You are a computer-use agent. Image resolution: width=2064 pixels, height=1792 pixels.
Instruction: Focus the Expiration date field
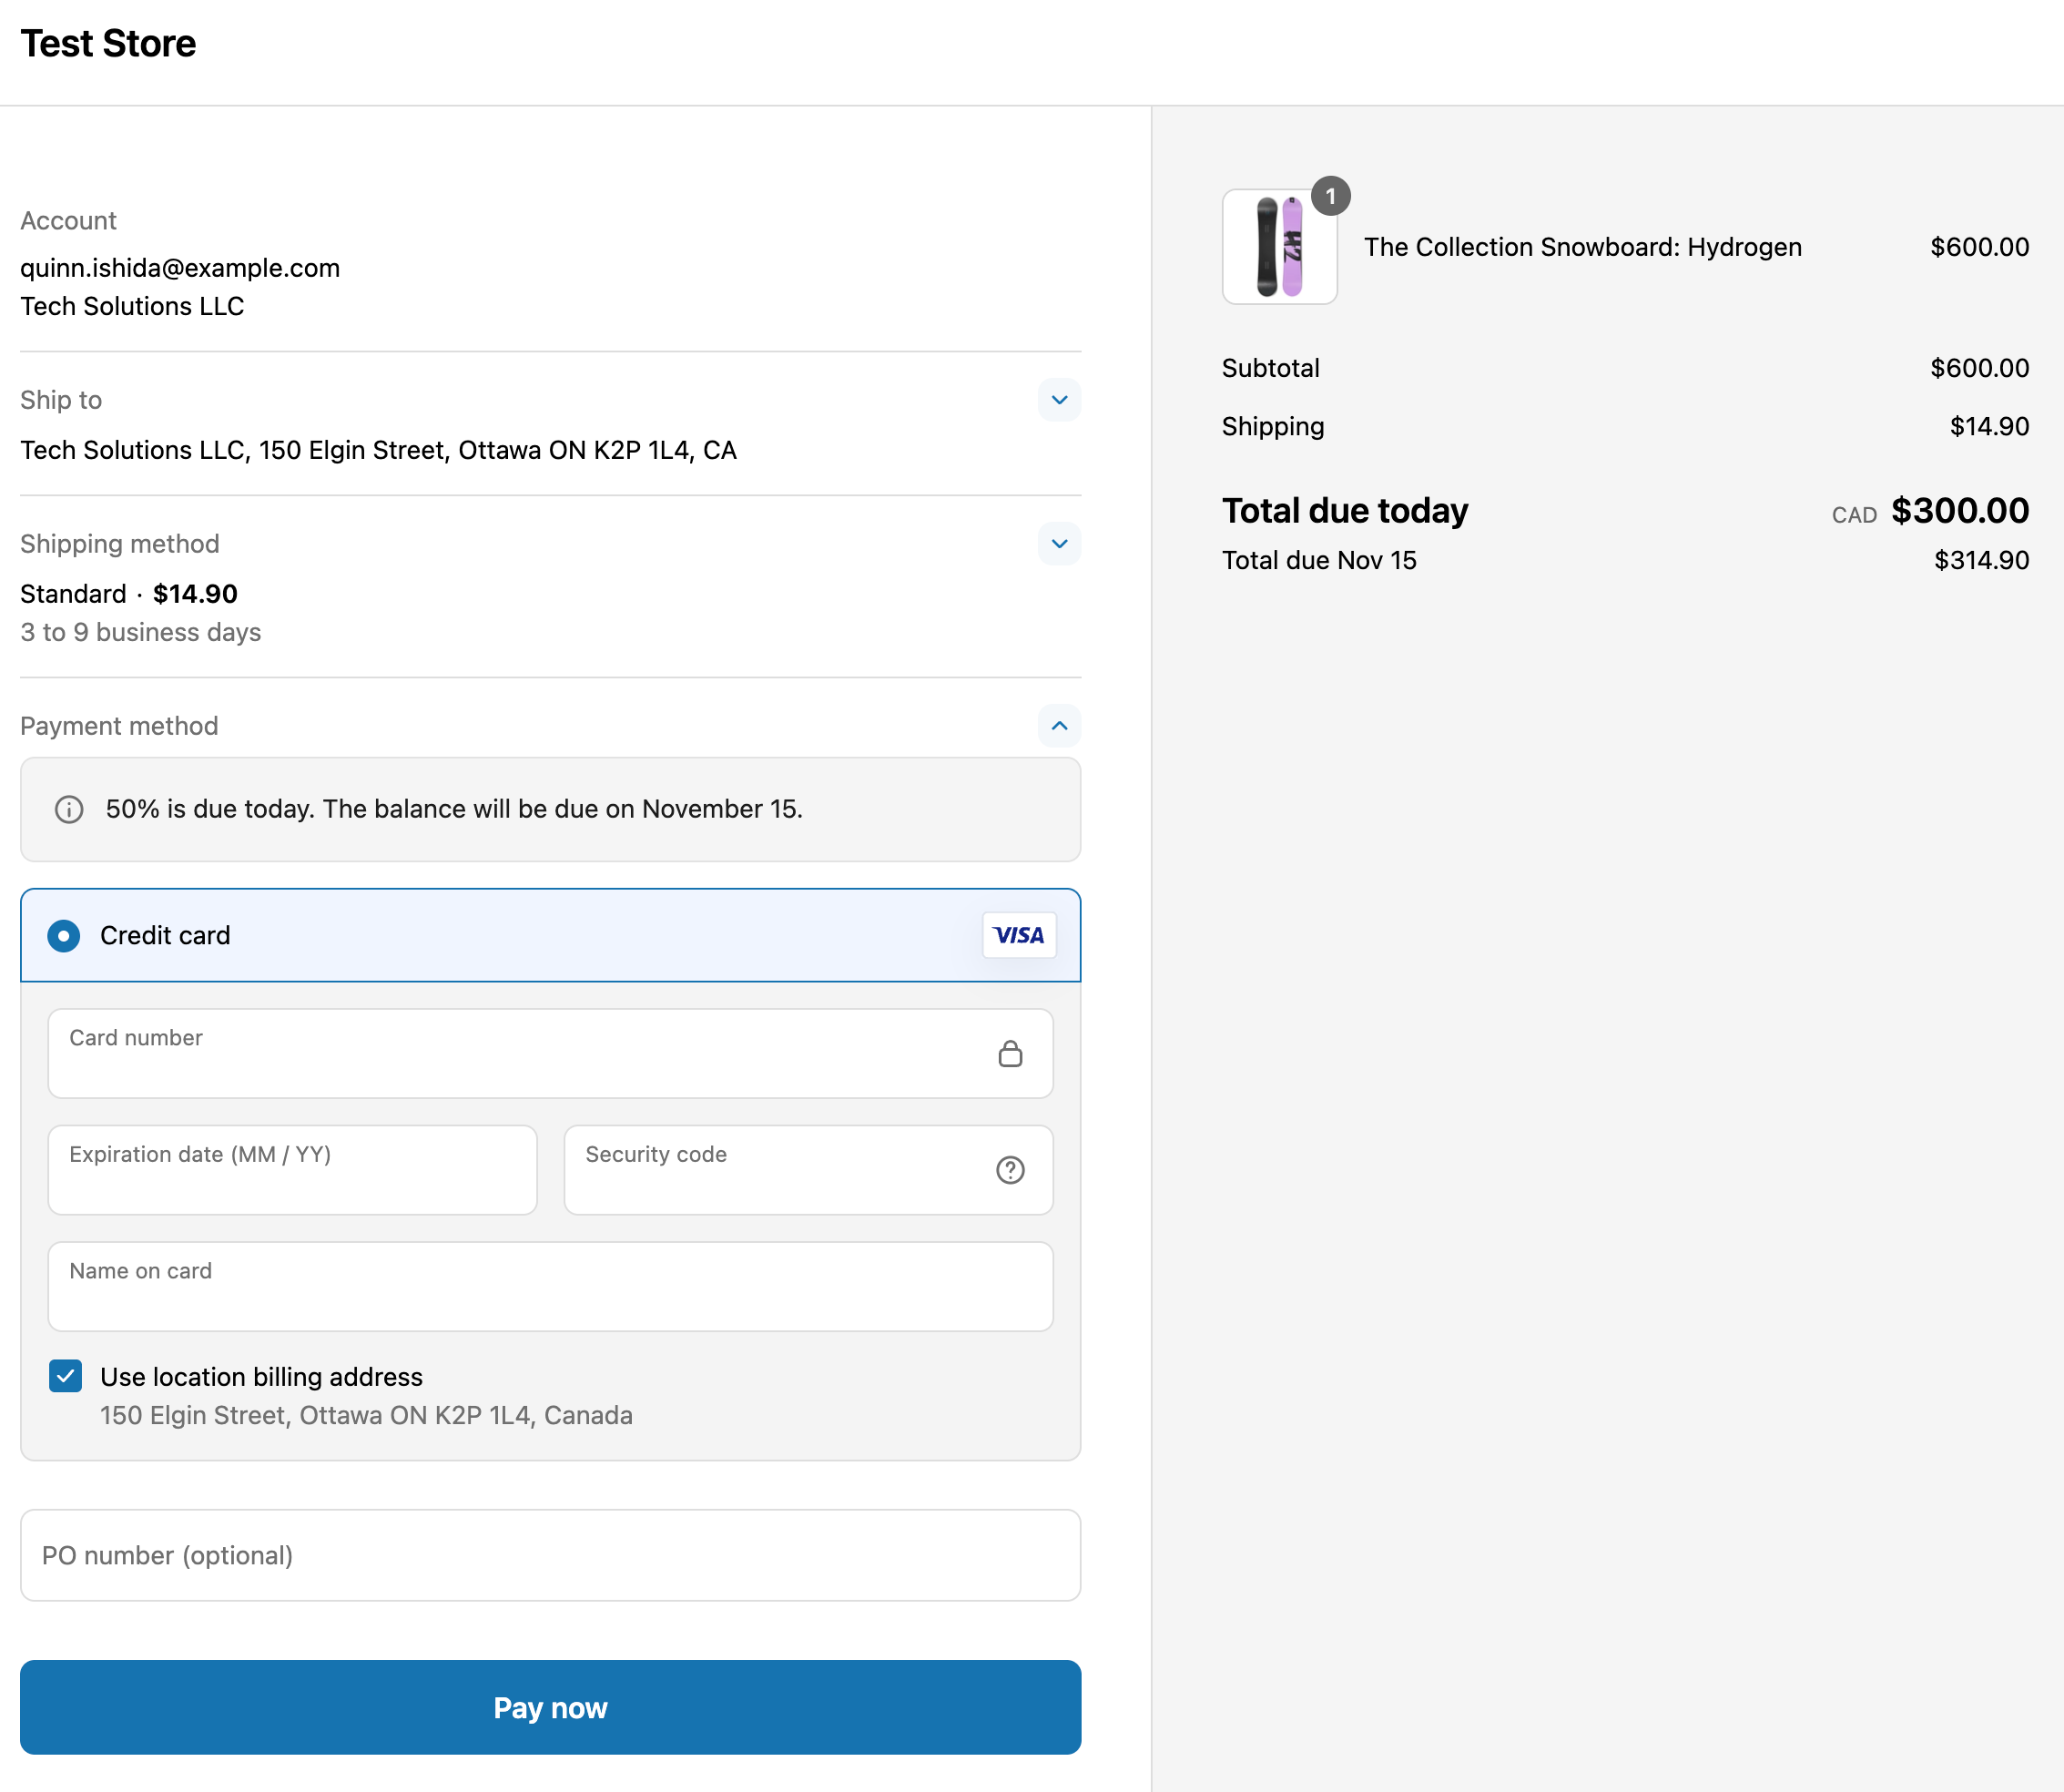coord(292,1170)
